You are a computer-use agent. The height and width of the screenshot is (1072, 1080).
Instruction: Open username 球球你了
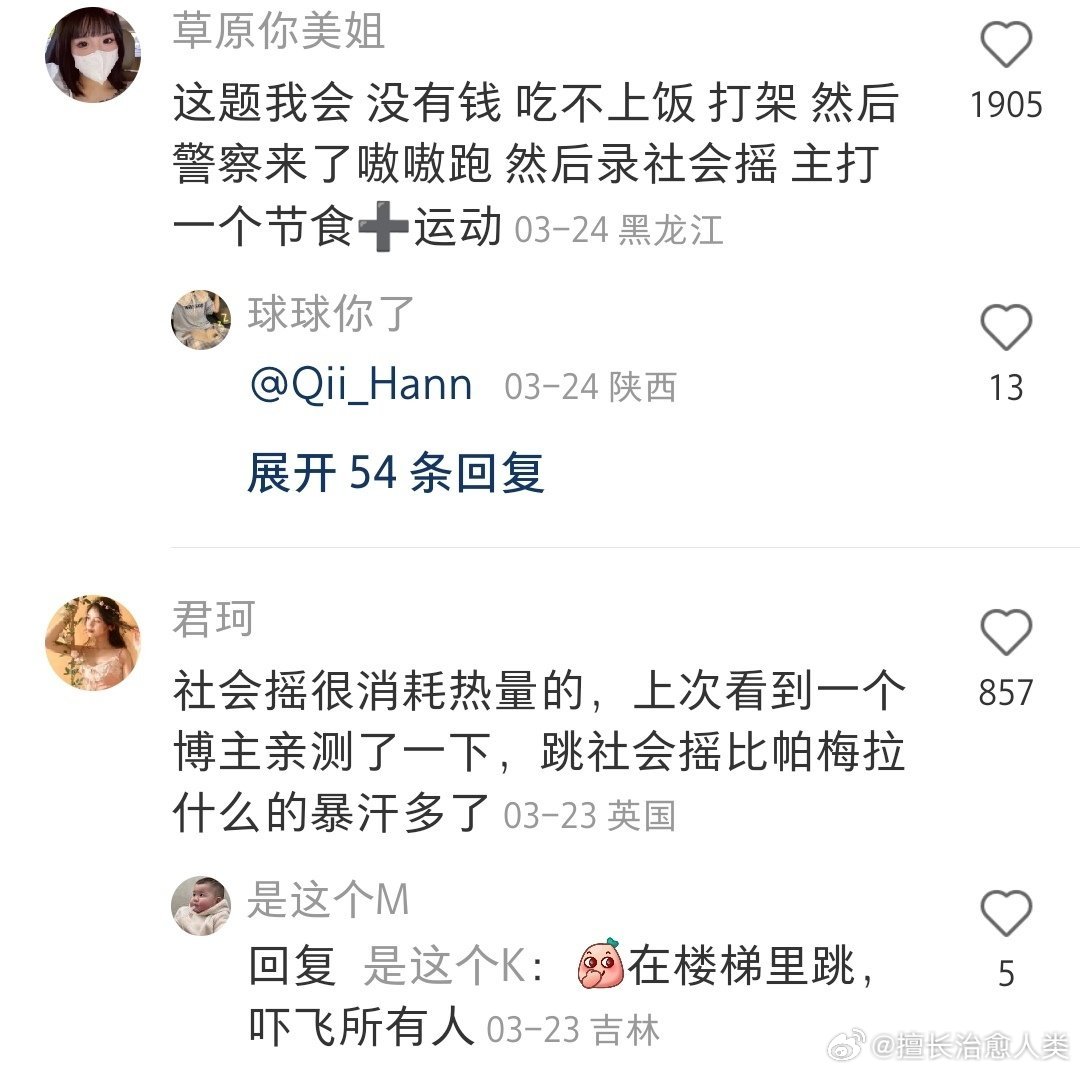point(331,313)
